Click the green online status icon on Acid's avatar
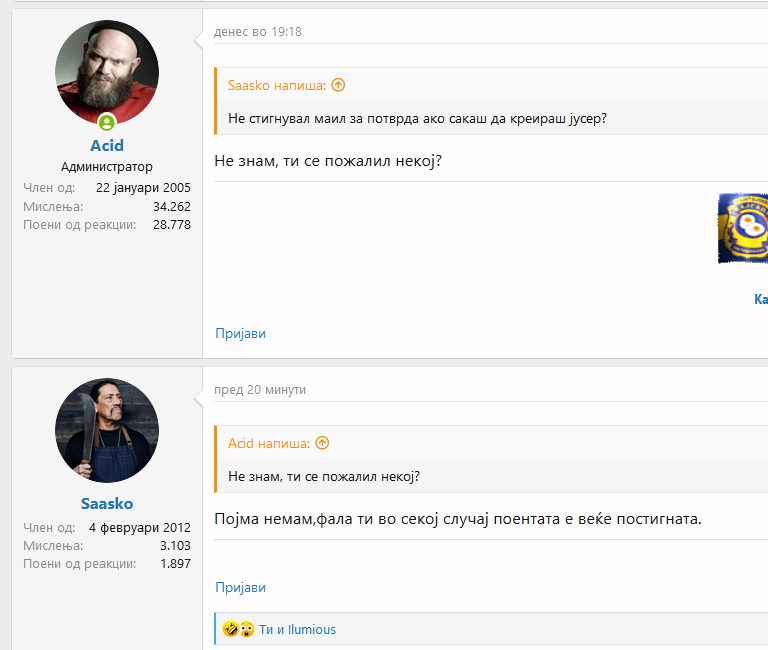Image resolution: width=768 pixels, height=650 pixels. tap(107, 122)
